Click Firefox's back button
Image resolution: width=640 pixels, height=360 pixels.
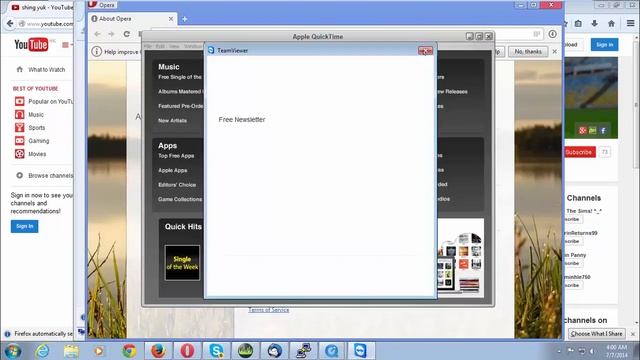click(x=10, y=24)
